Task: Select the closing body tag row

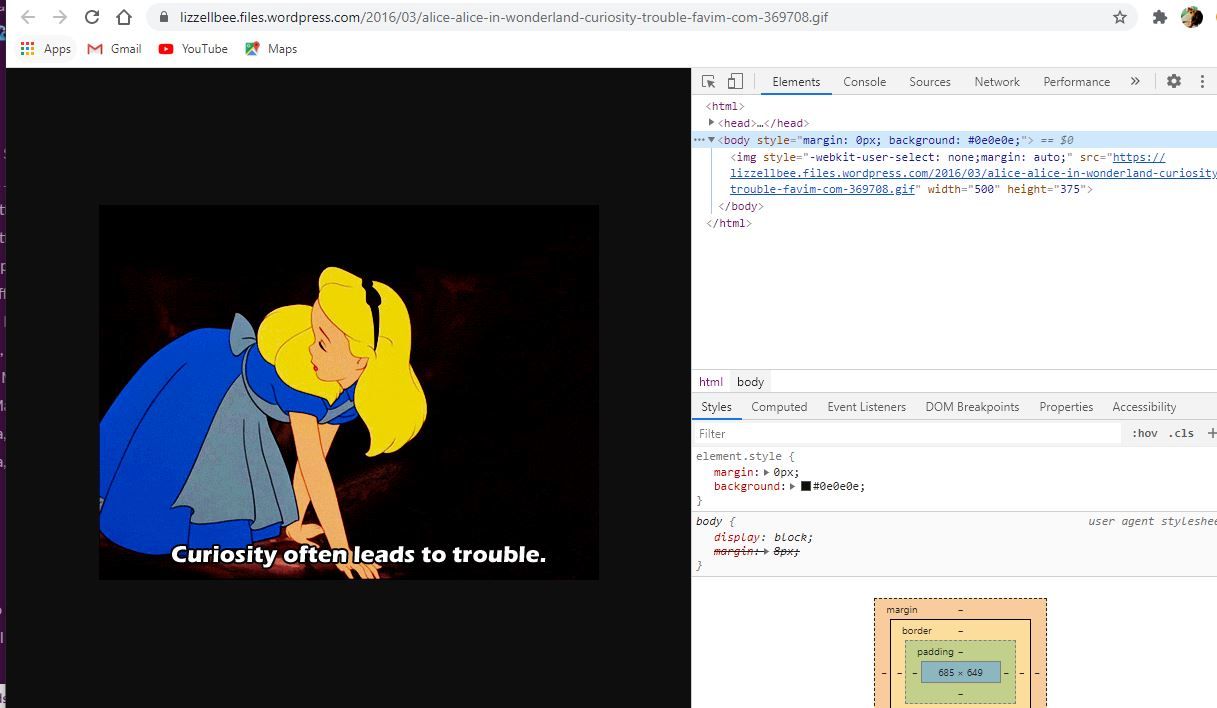Action: click(x=741, y=206)
